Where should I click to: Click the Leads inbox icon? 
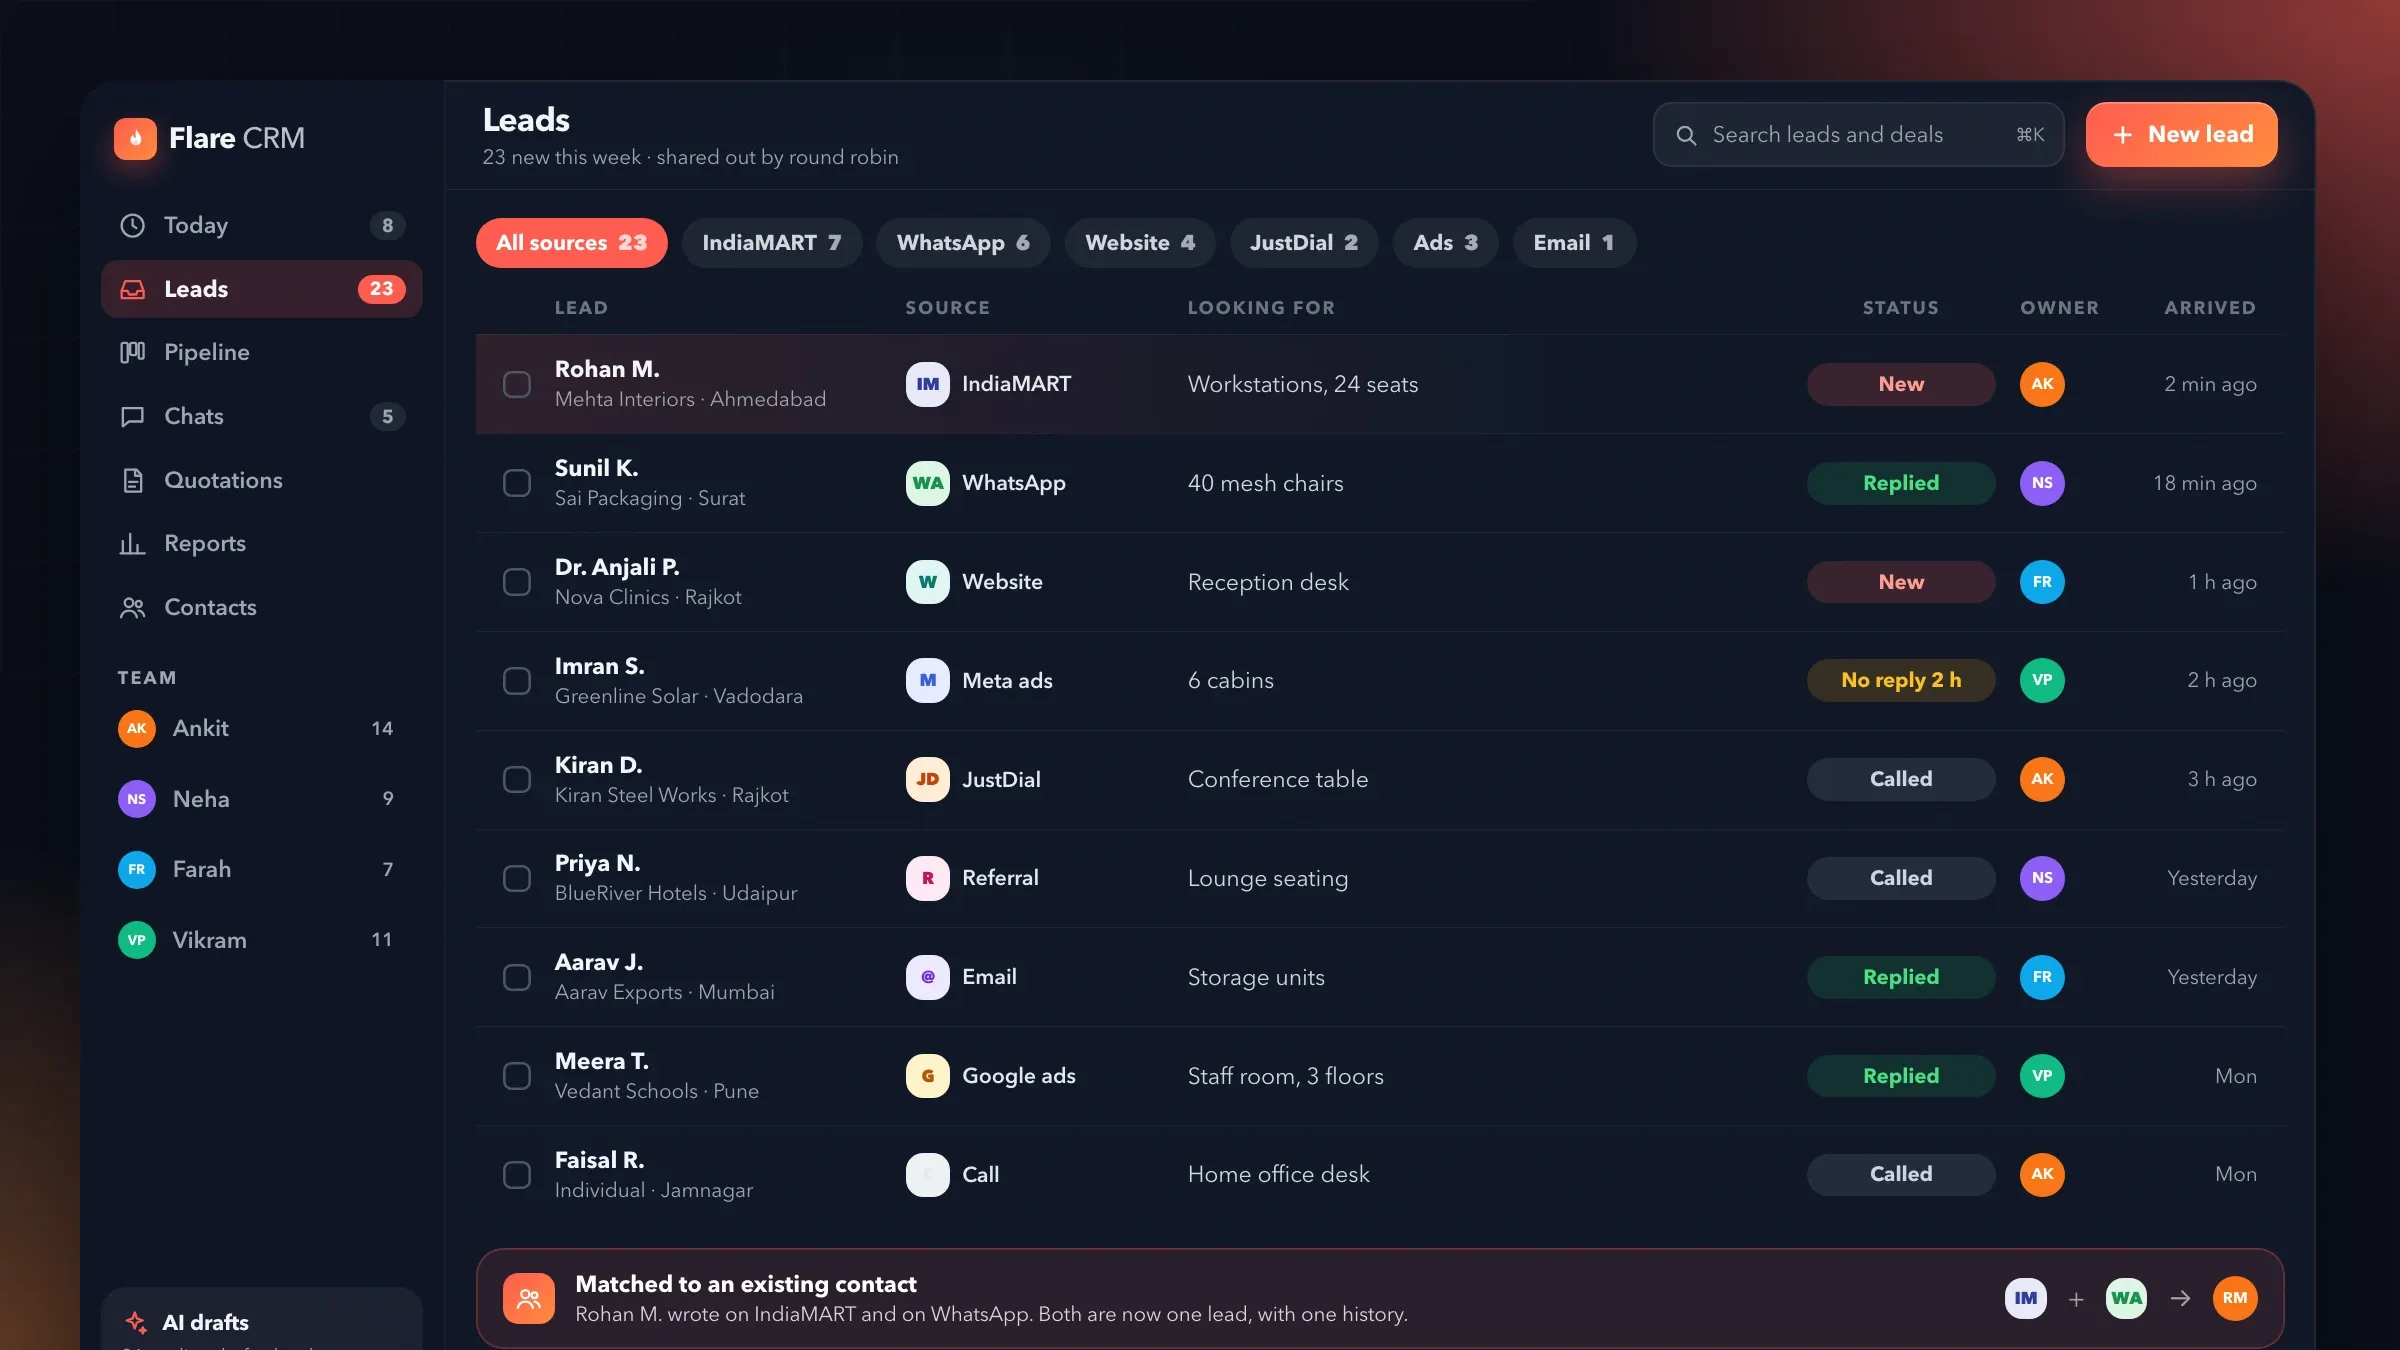click(x=132, y=289)
